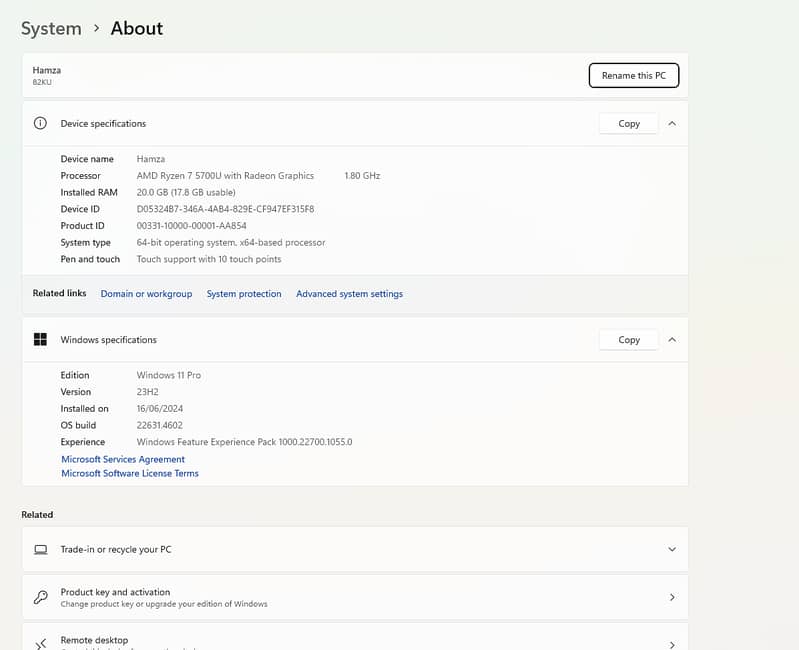Click the Product key icon

tap(40, 597)
